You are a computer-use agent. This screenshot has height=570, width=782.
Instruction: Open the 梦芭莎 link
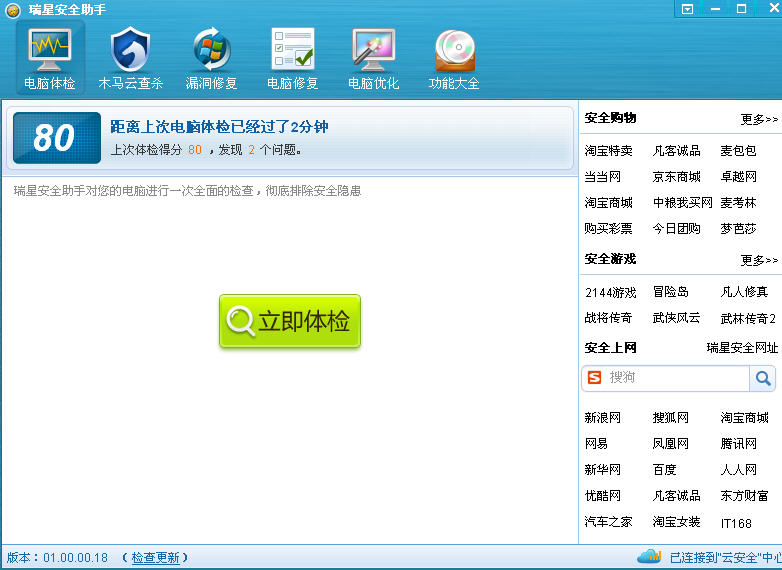click(738, 228)
